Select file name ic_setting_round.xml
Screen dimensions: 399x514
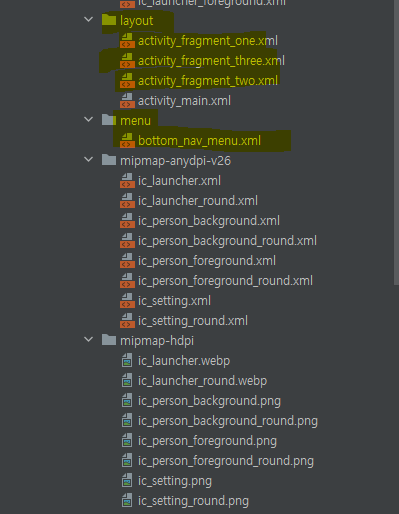tap(193, 321)
